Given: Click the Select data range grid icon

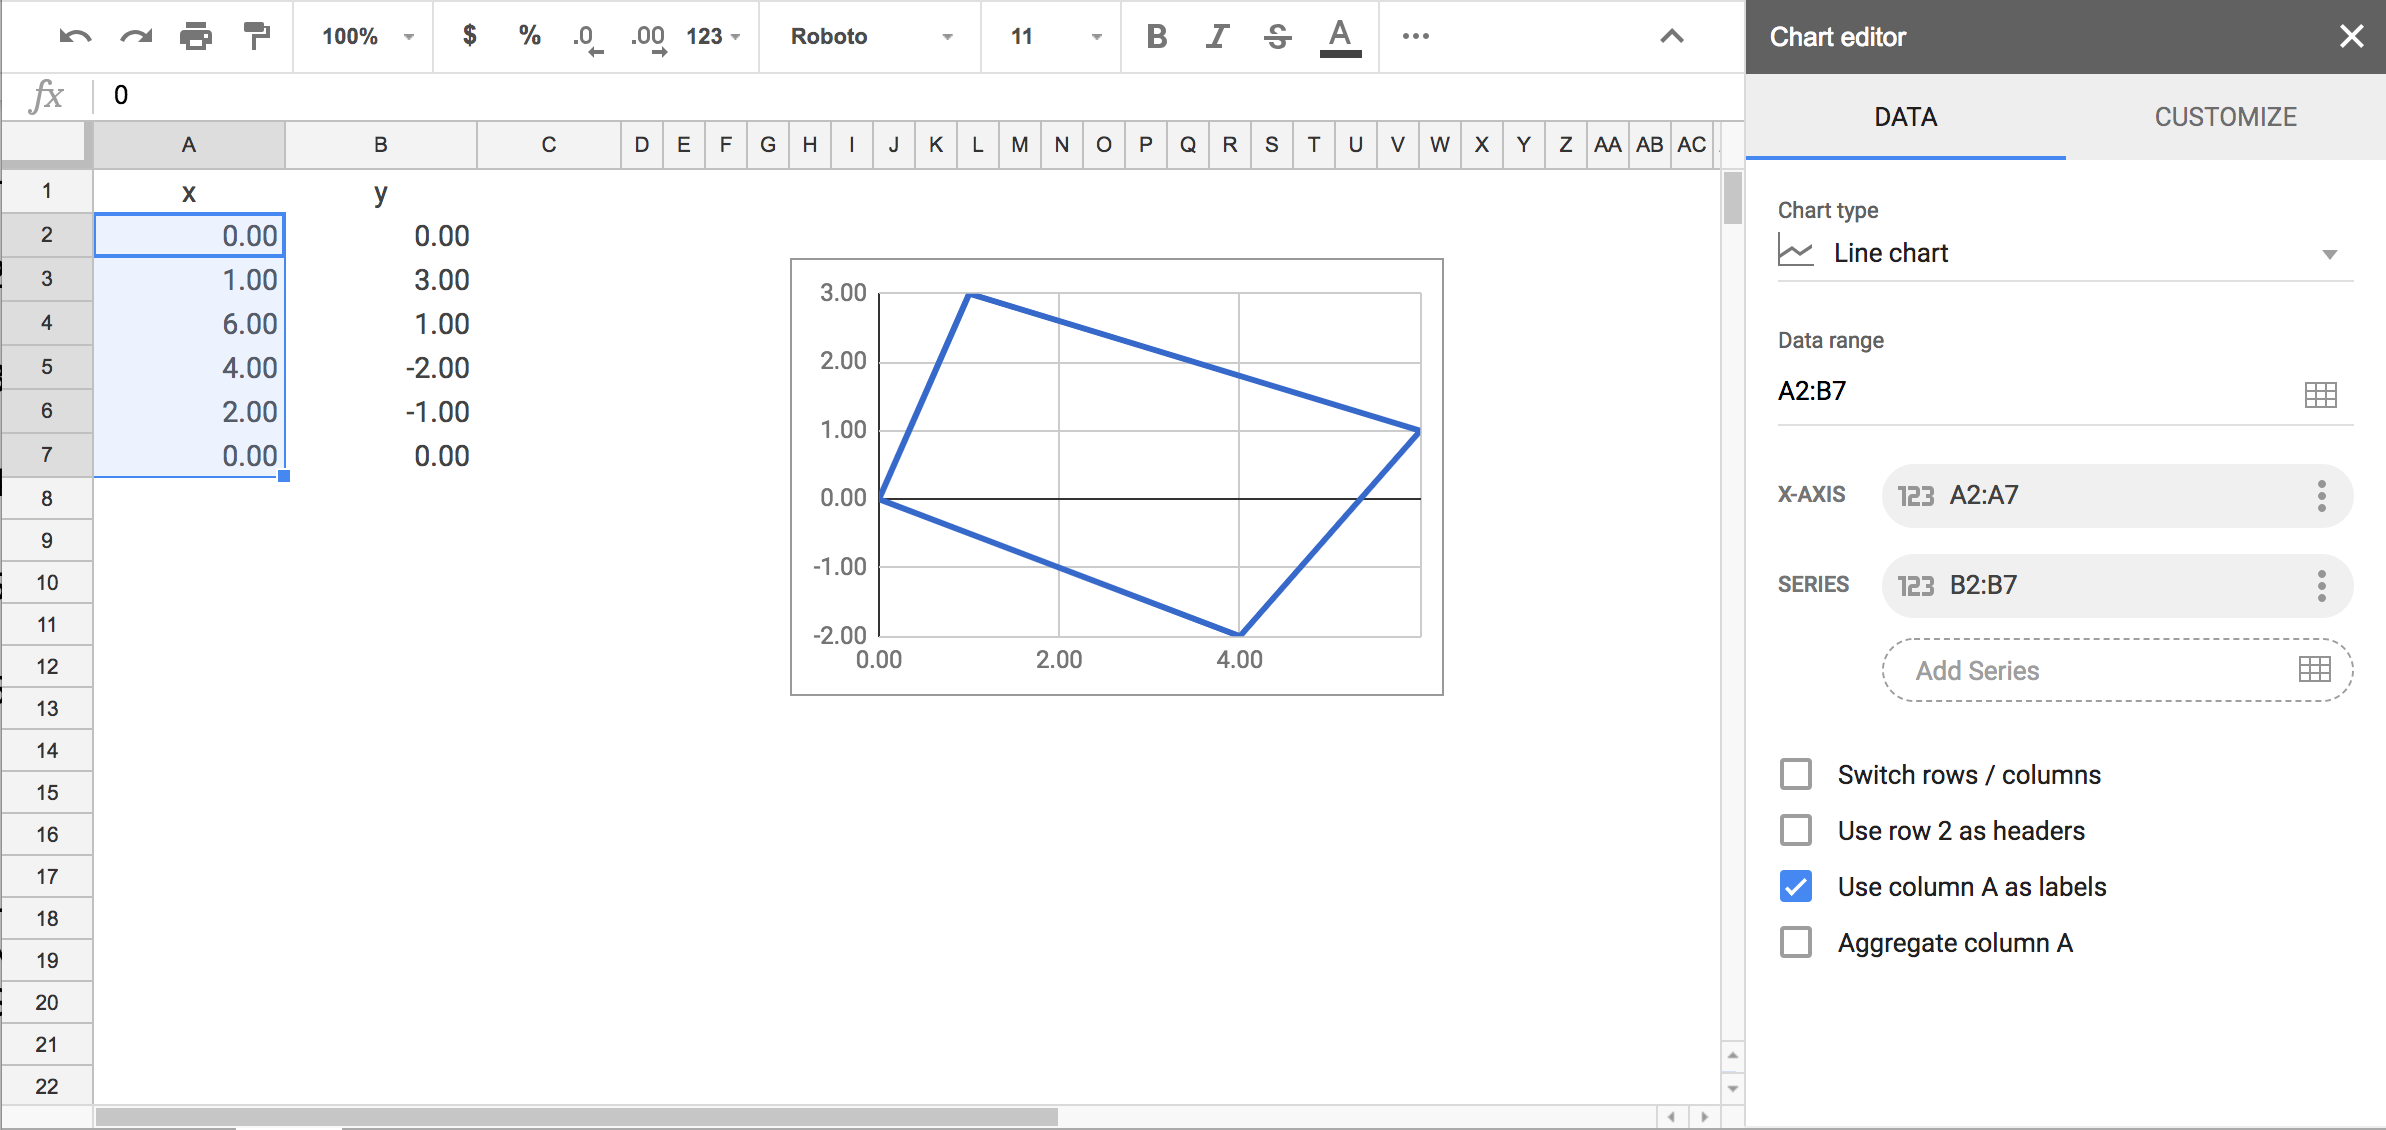Looking at the screenshot, I should [2320, 394].
